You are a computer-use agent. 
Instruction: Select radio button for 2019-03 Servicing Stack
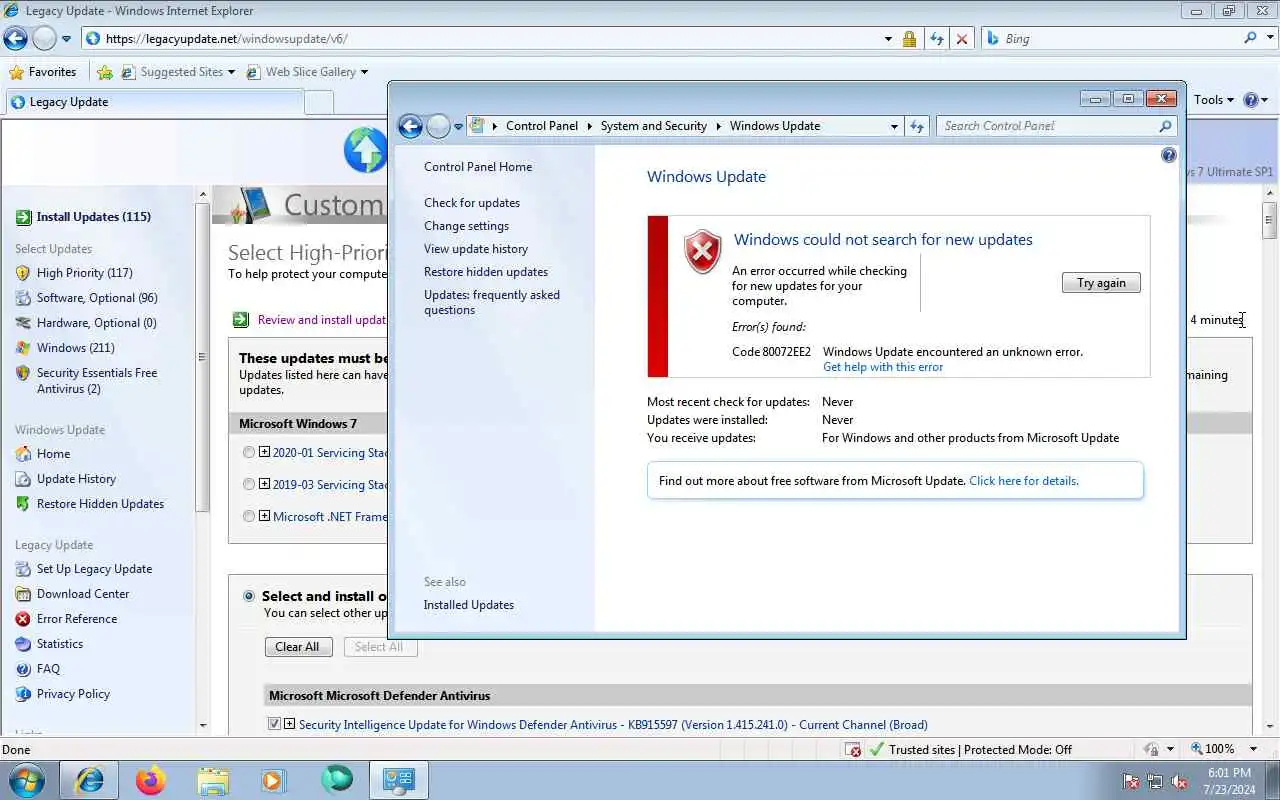point(249,485)
